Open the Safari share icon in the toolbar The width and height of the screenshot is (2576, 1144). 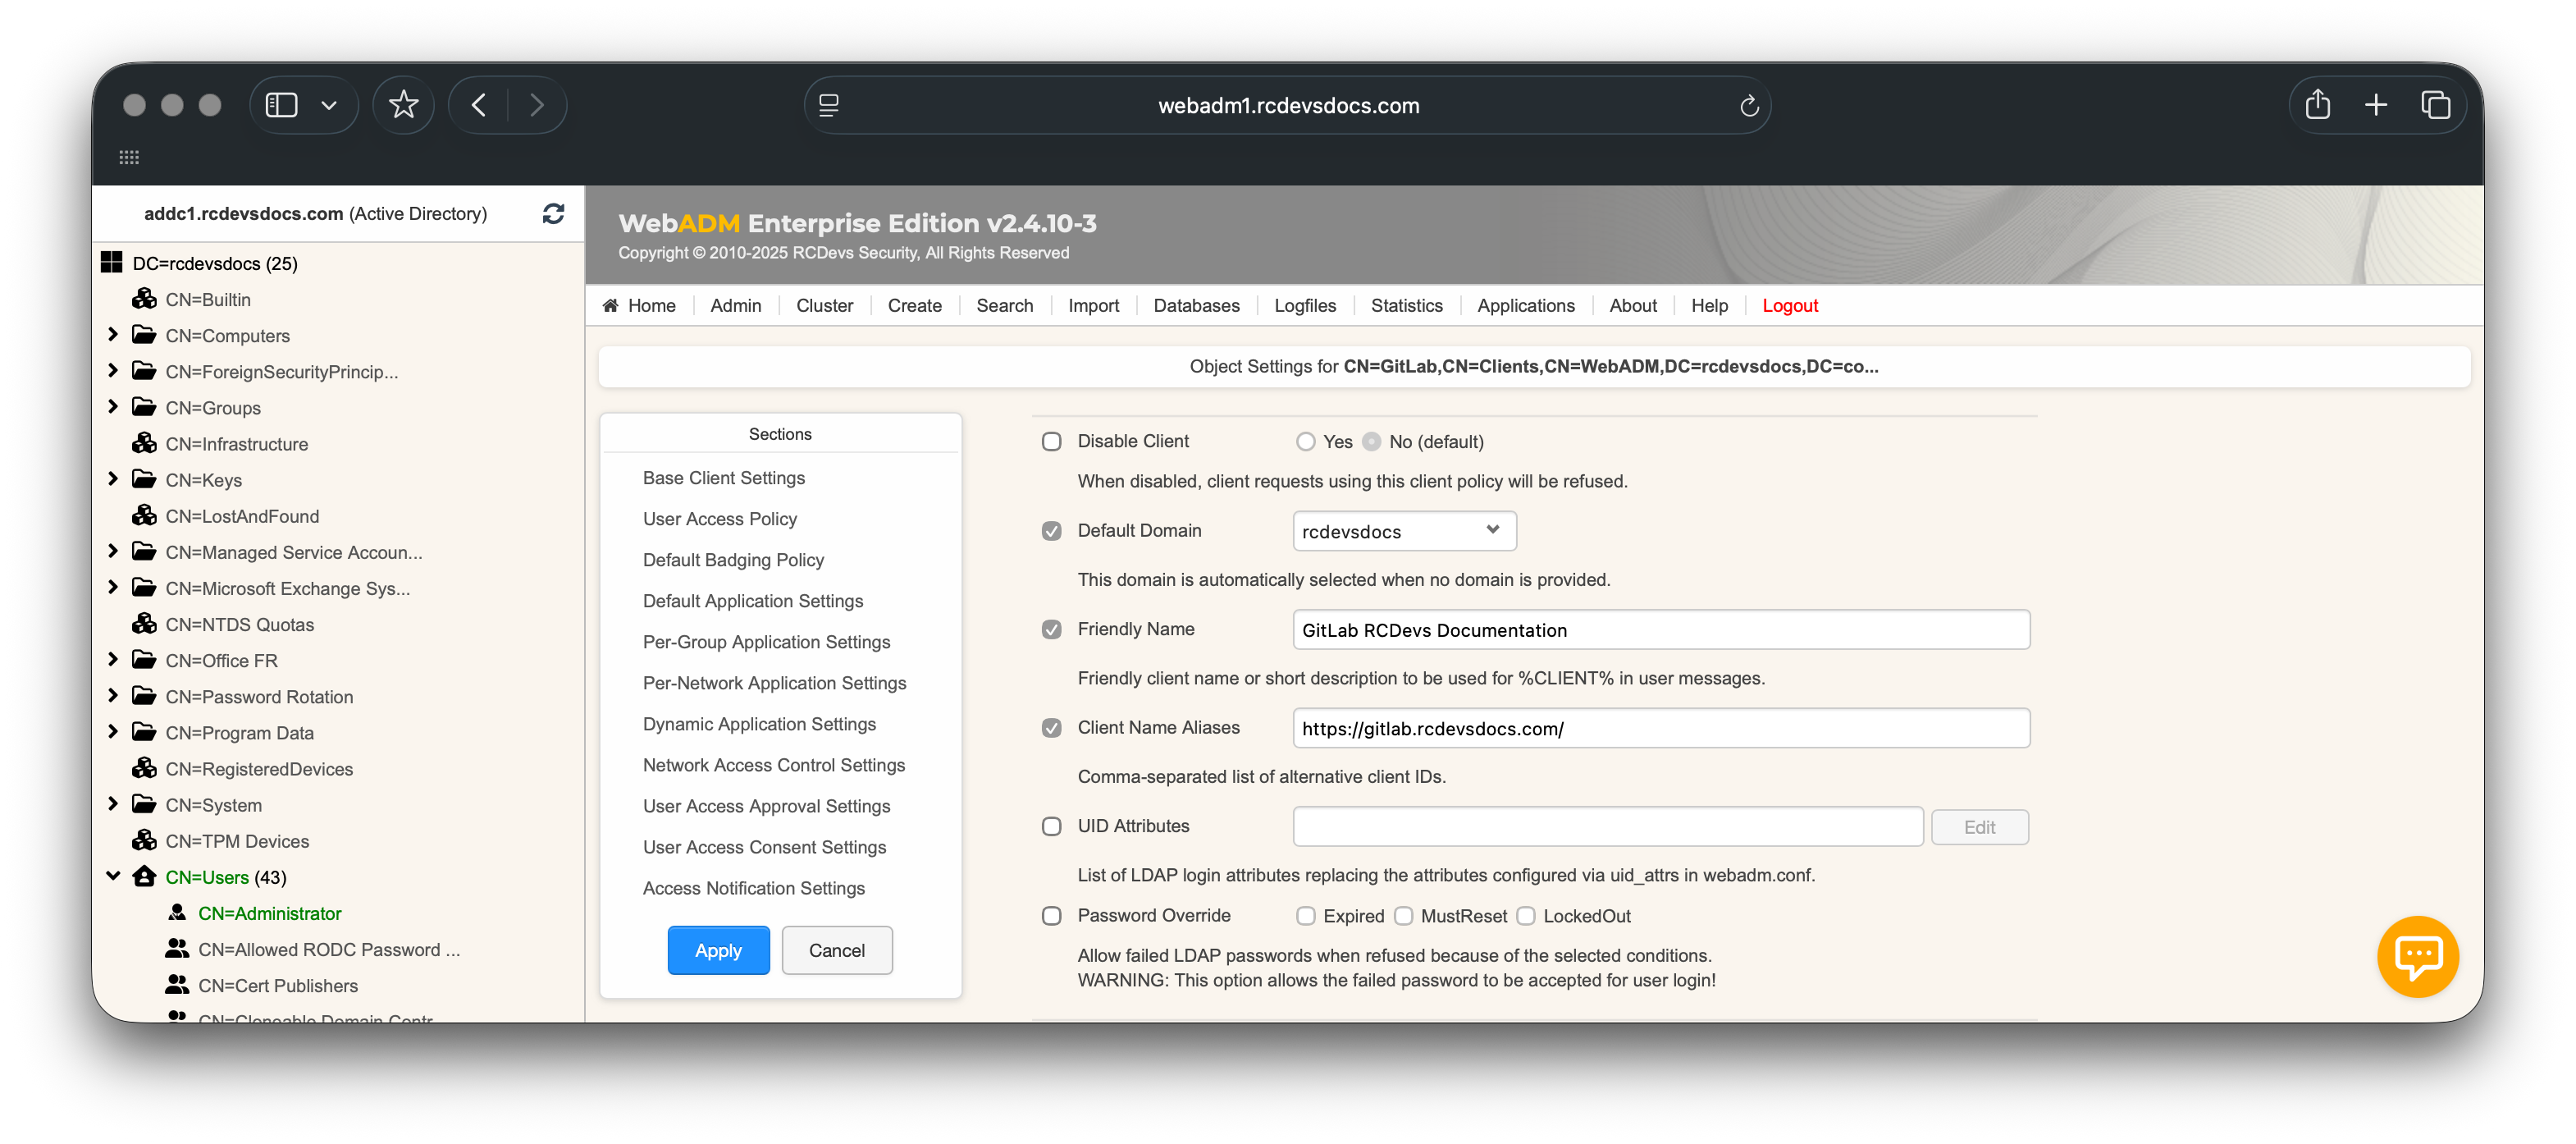(2318, 104)
